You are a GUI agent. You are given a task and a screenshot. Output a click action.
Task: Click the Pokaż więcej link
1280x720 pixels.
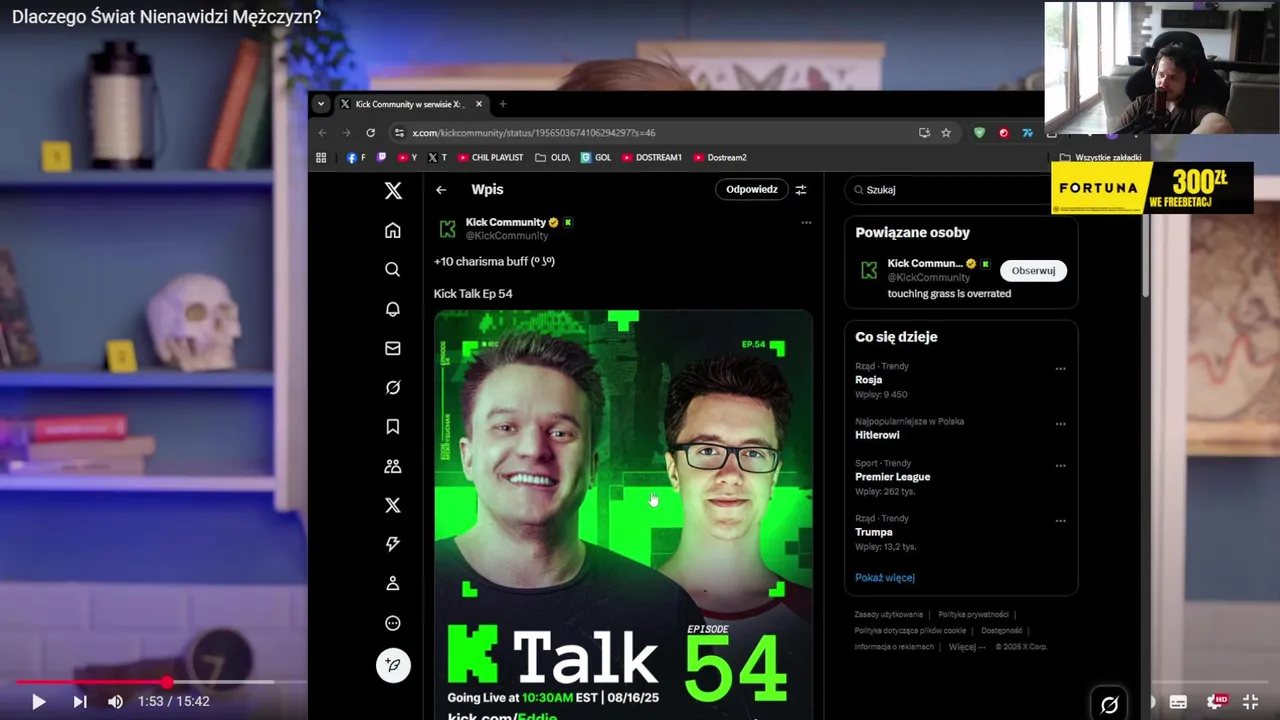click(x=884, y=577)
